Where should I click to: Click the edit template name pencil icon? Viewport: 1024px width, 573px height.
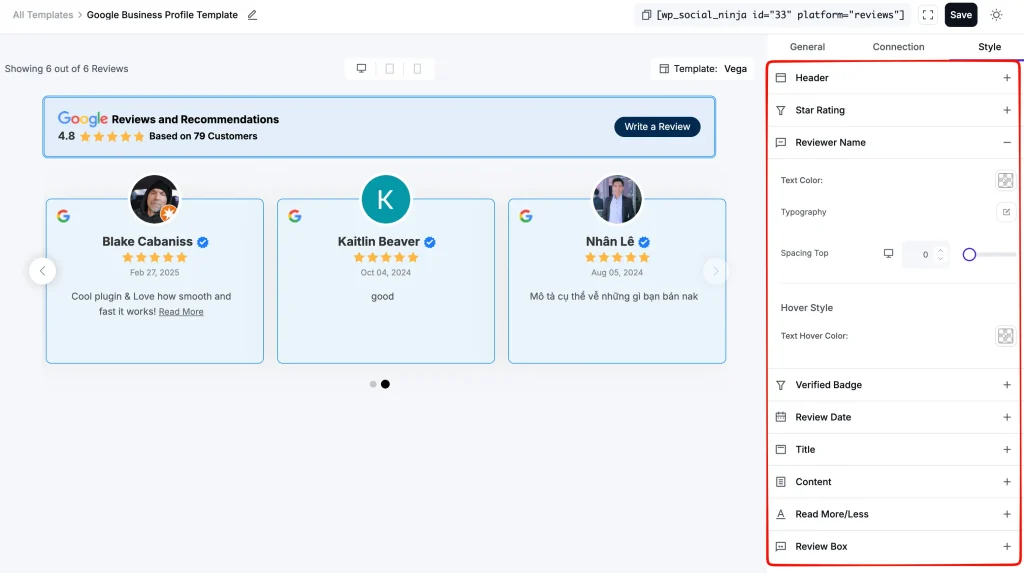[x=252, y=15]
